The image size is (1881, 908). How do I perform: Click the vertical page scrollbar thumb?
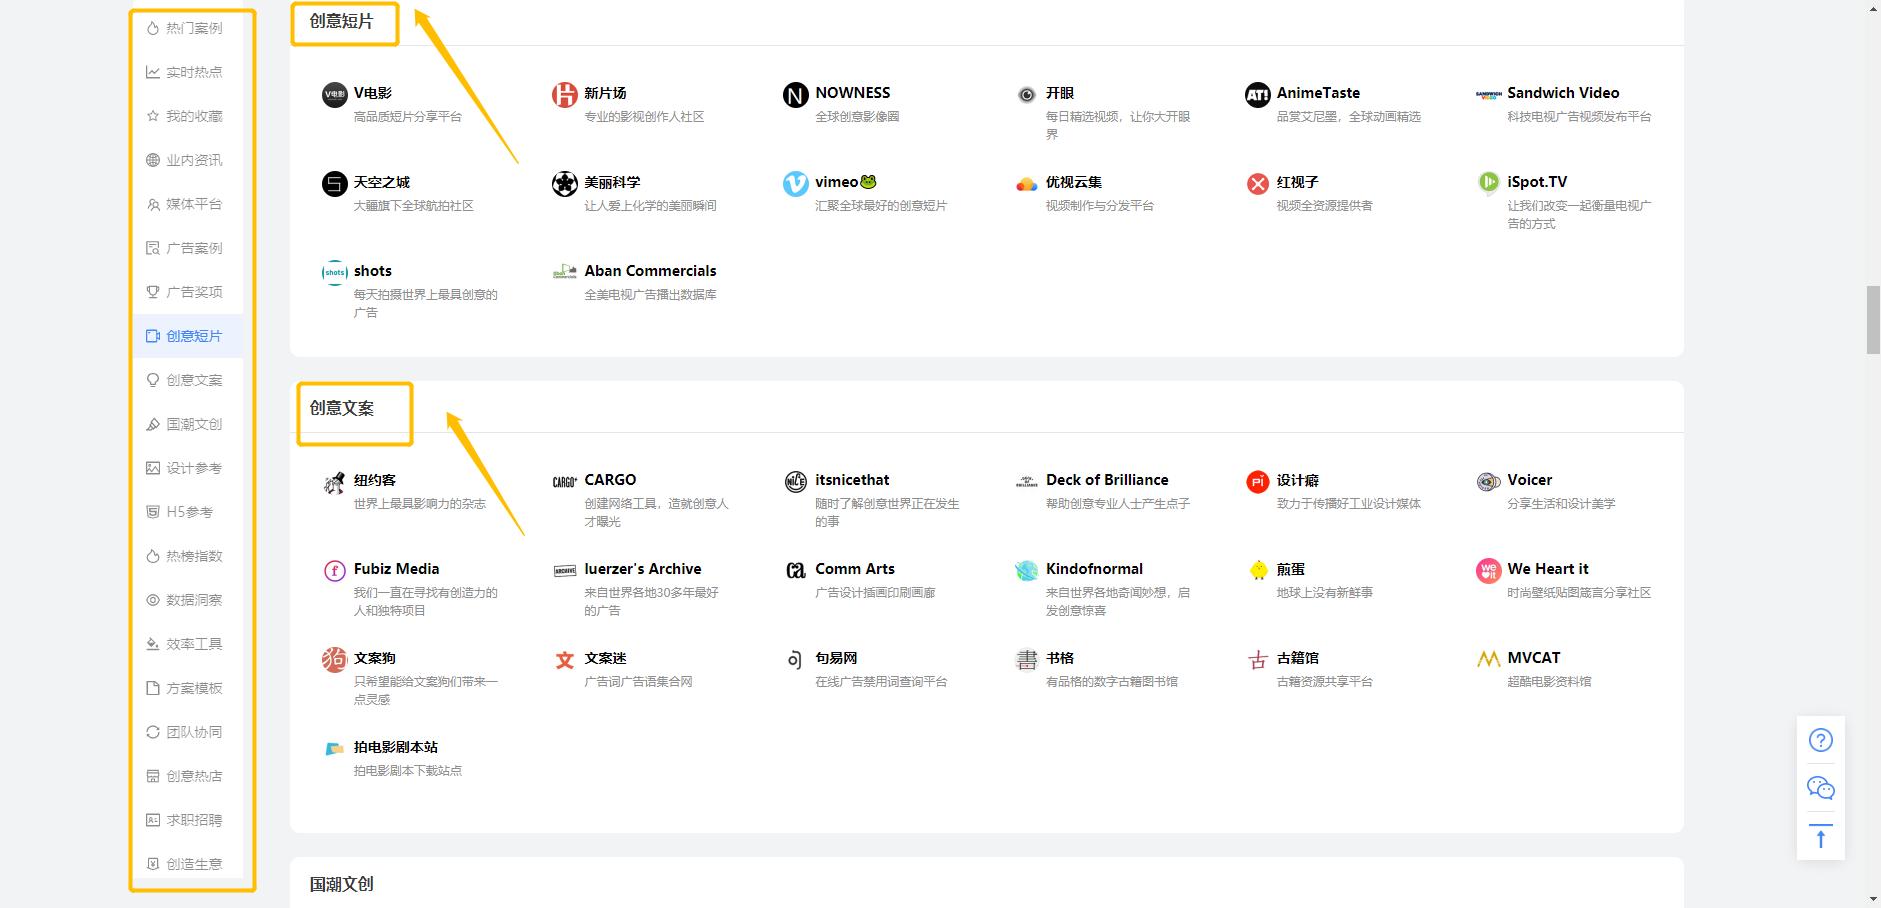click(1872, 320)
